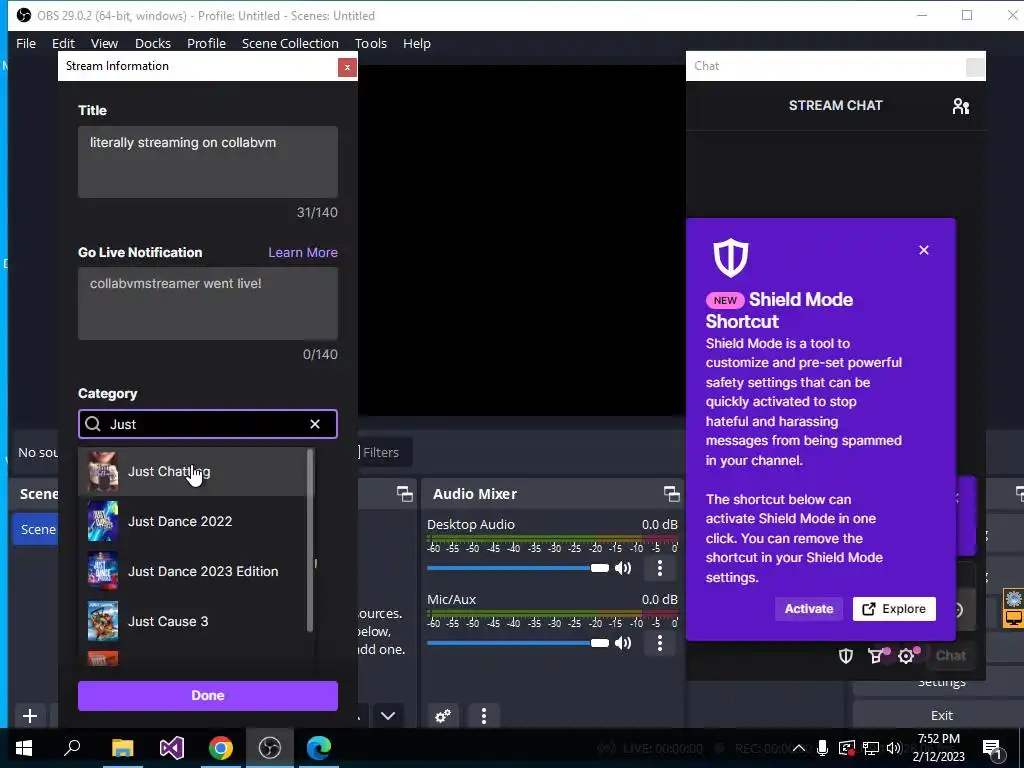Viewport: 1024px width, 768px height.
Task: Click the Chat send button
Action: point(950,656)
